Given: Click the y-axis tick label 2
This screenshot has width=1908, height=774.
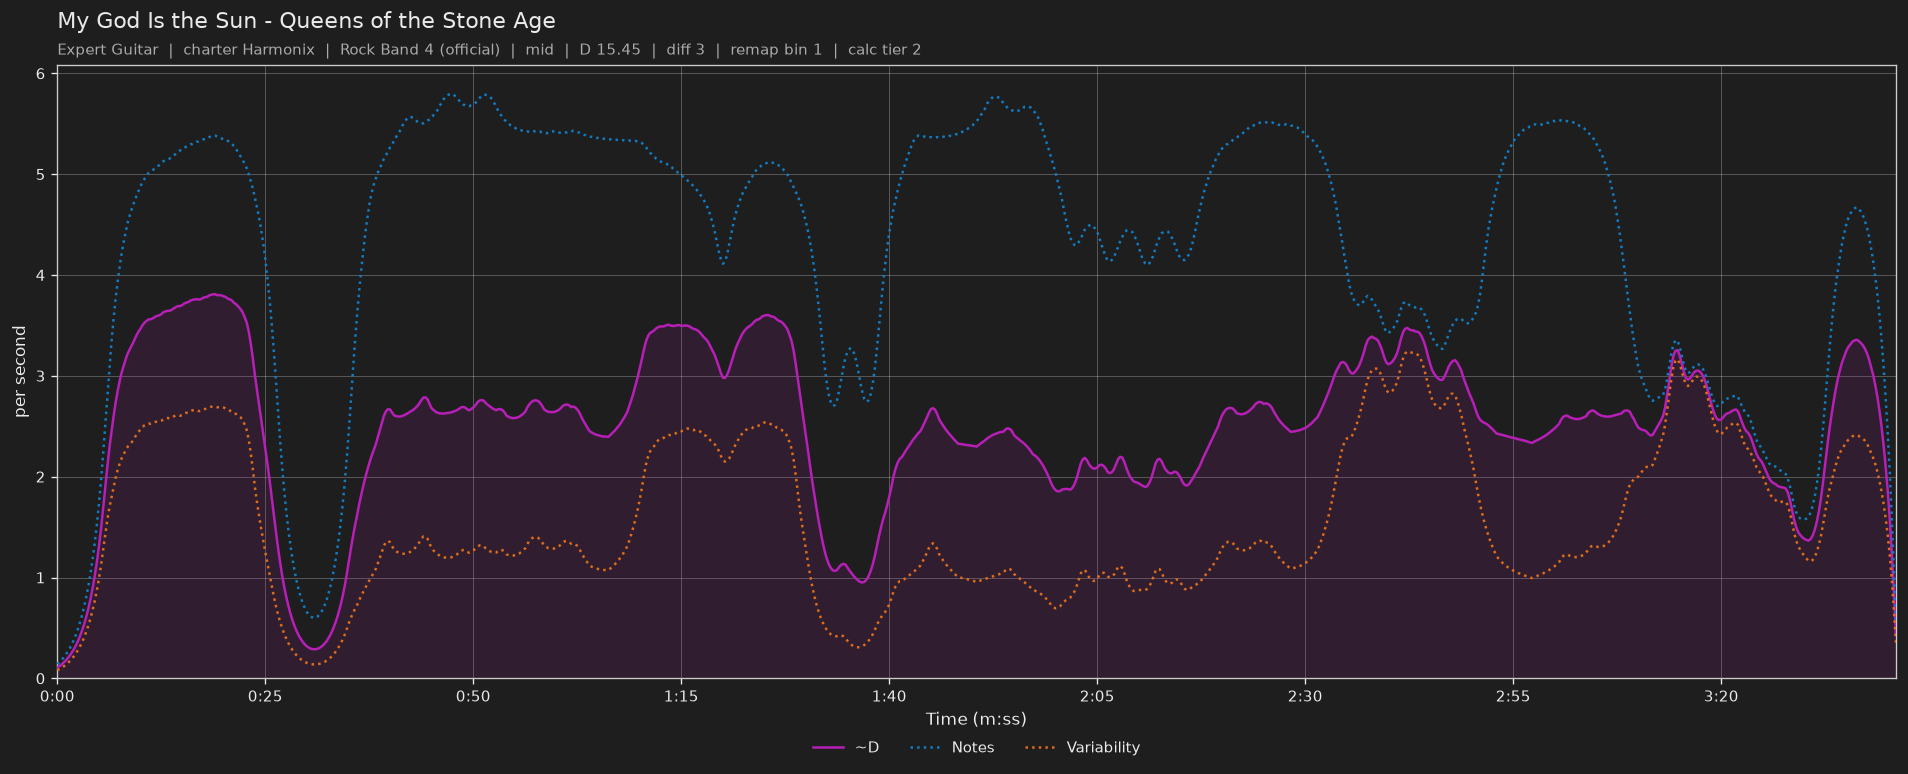Looking at the screenshot, I should 40,478.
